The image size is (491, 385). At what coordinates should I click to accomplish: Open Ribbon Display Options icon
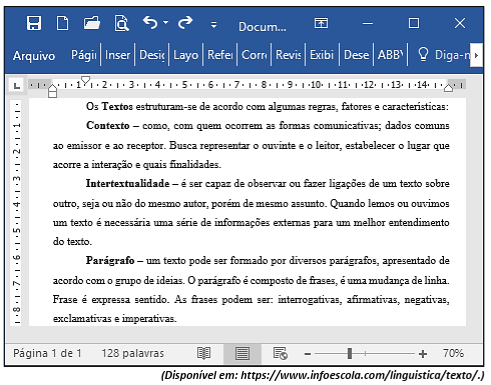point(321,23)
